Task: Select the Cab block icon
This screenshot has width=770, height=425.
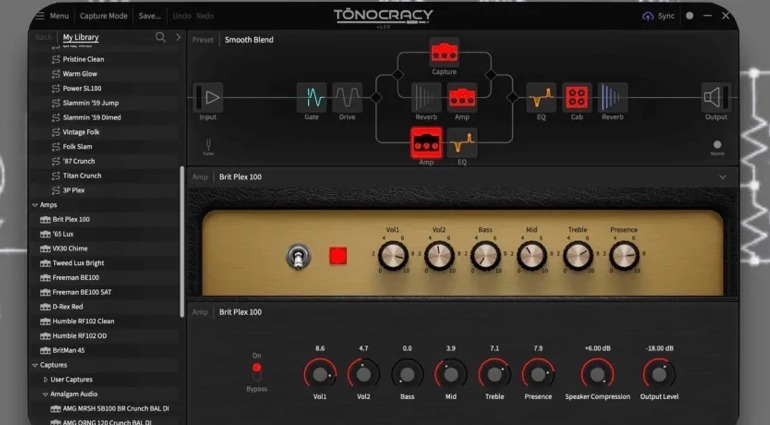Action: pyautogui.click(x=577, y=97)
